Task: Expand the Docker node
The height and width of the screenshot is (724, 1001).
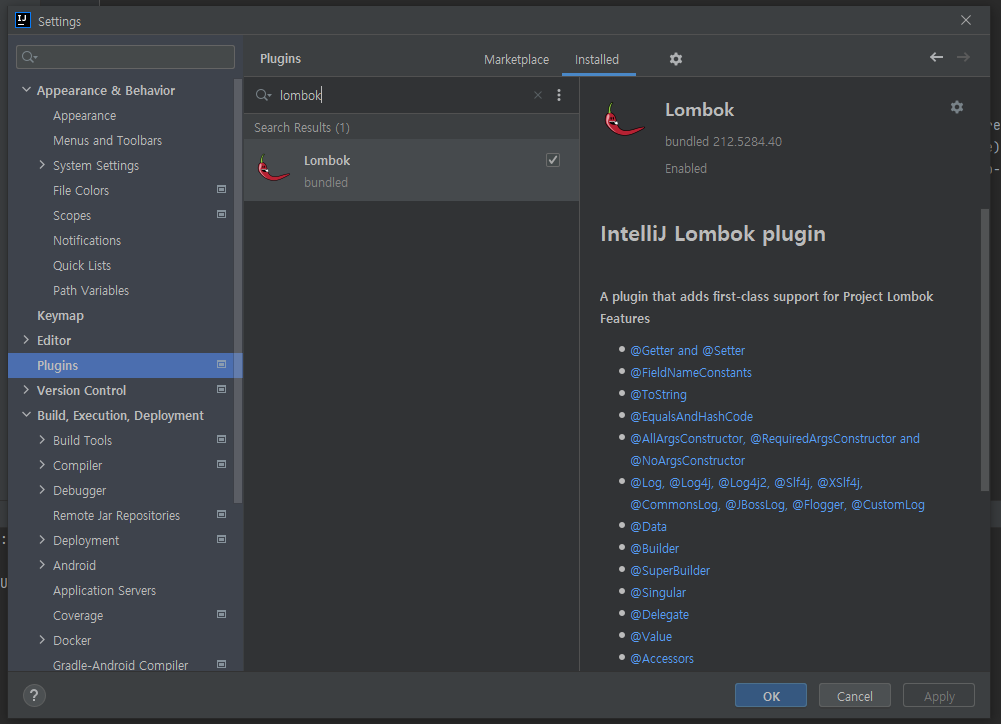Action: tap(42, 640)
